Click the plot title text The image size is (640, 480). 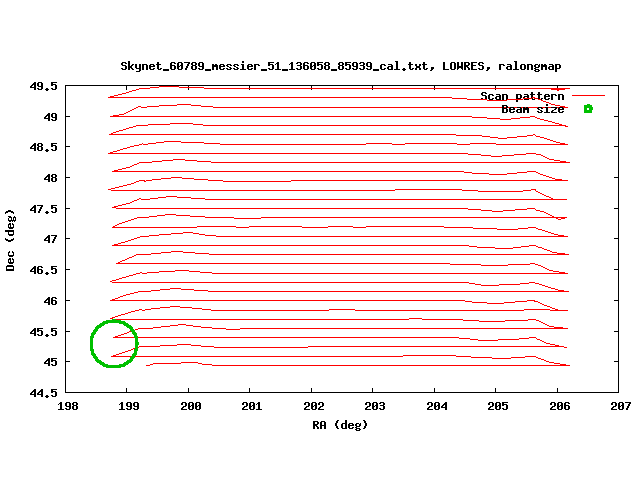tap(341, 66)
